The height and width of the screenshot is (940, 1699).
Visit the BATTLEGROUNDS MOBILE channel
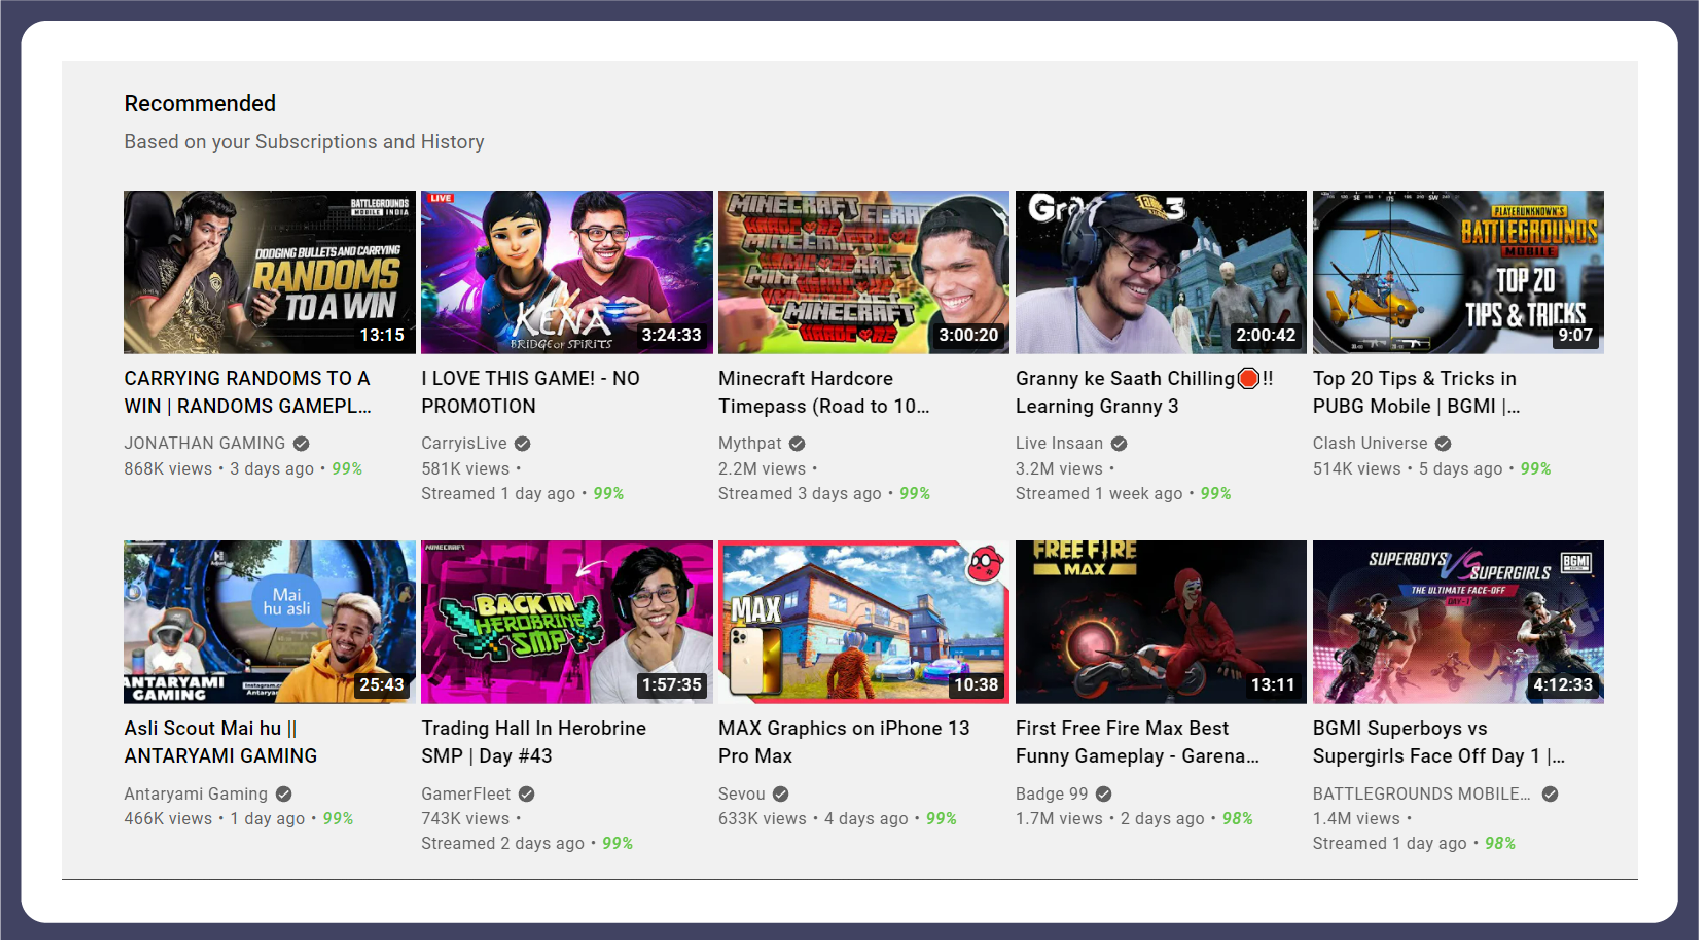(1422, 794)
